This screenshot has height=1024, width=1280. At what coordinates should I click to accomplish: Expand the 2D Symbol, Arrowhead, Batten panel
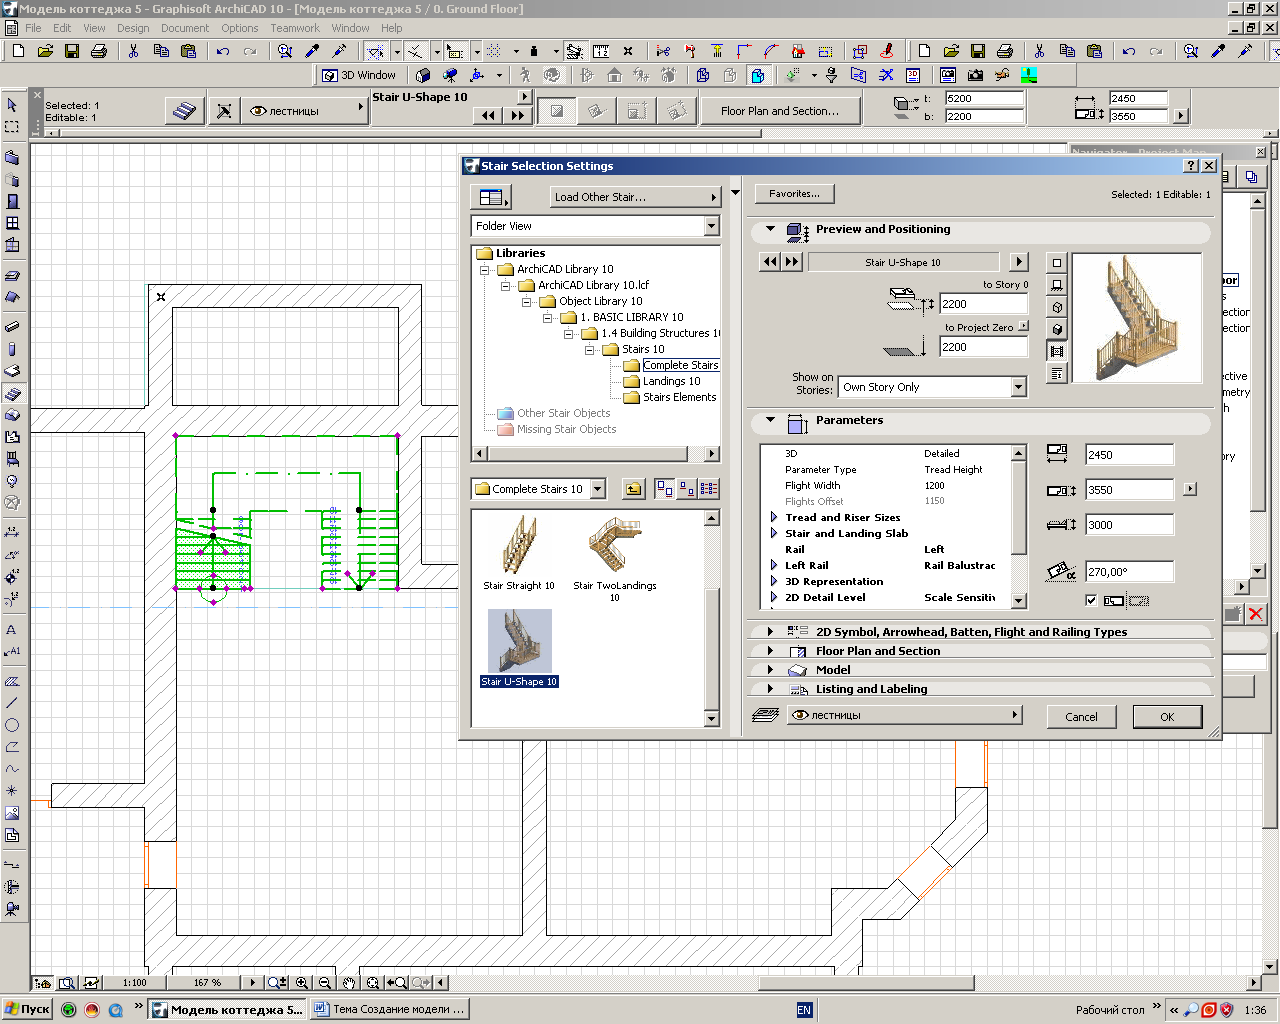pyautogui.click(x=770, y=632)
